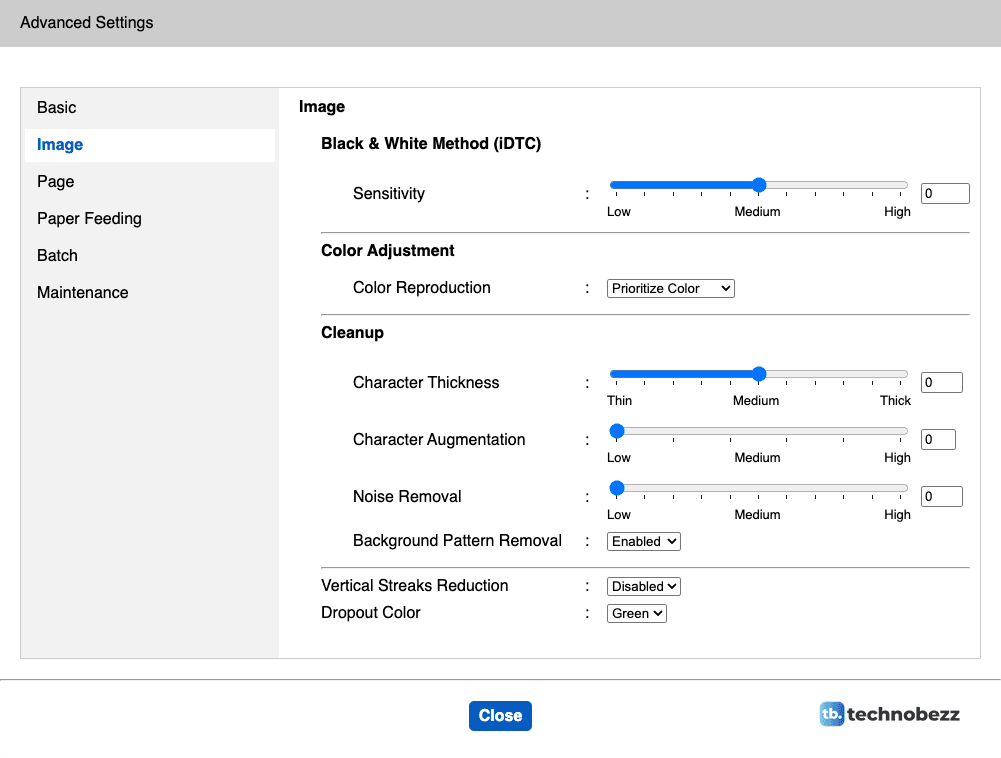The width and height of the screenshot is (1001, 758).
Task: Open the Paper Feeding tab
Action: [x=149, y=219]
